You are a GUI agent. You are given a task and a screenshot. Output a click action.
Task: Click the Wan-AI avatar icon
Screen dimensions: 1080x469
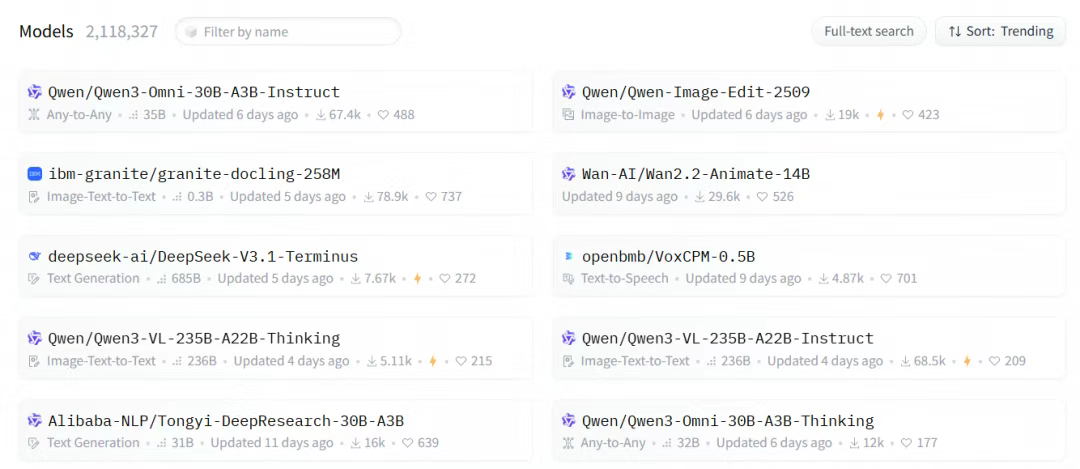pos(569,174)
